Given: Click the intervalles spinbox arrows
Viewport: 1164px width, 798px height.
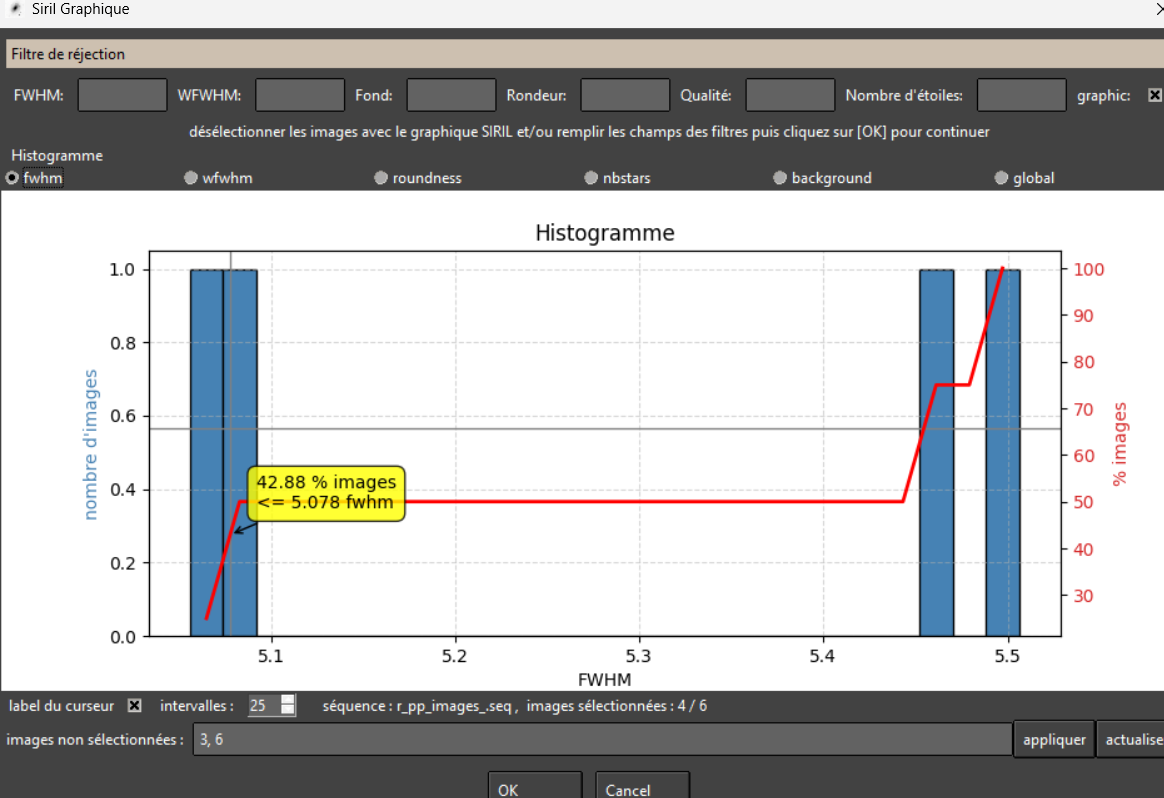Looking at the screenshot, I should tap(288, 706).
